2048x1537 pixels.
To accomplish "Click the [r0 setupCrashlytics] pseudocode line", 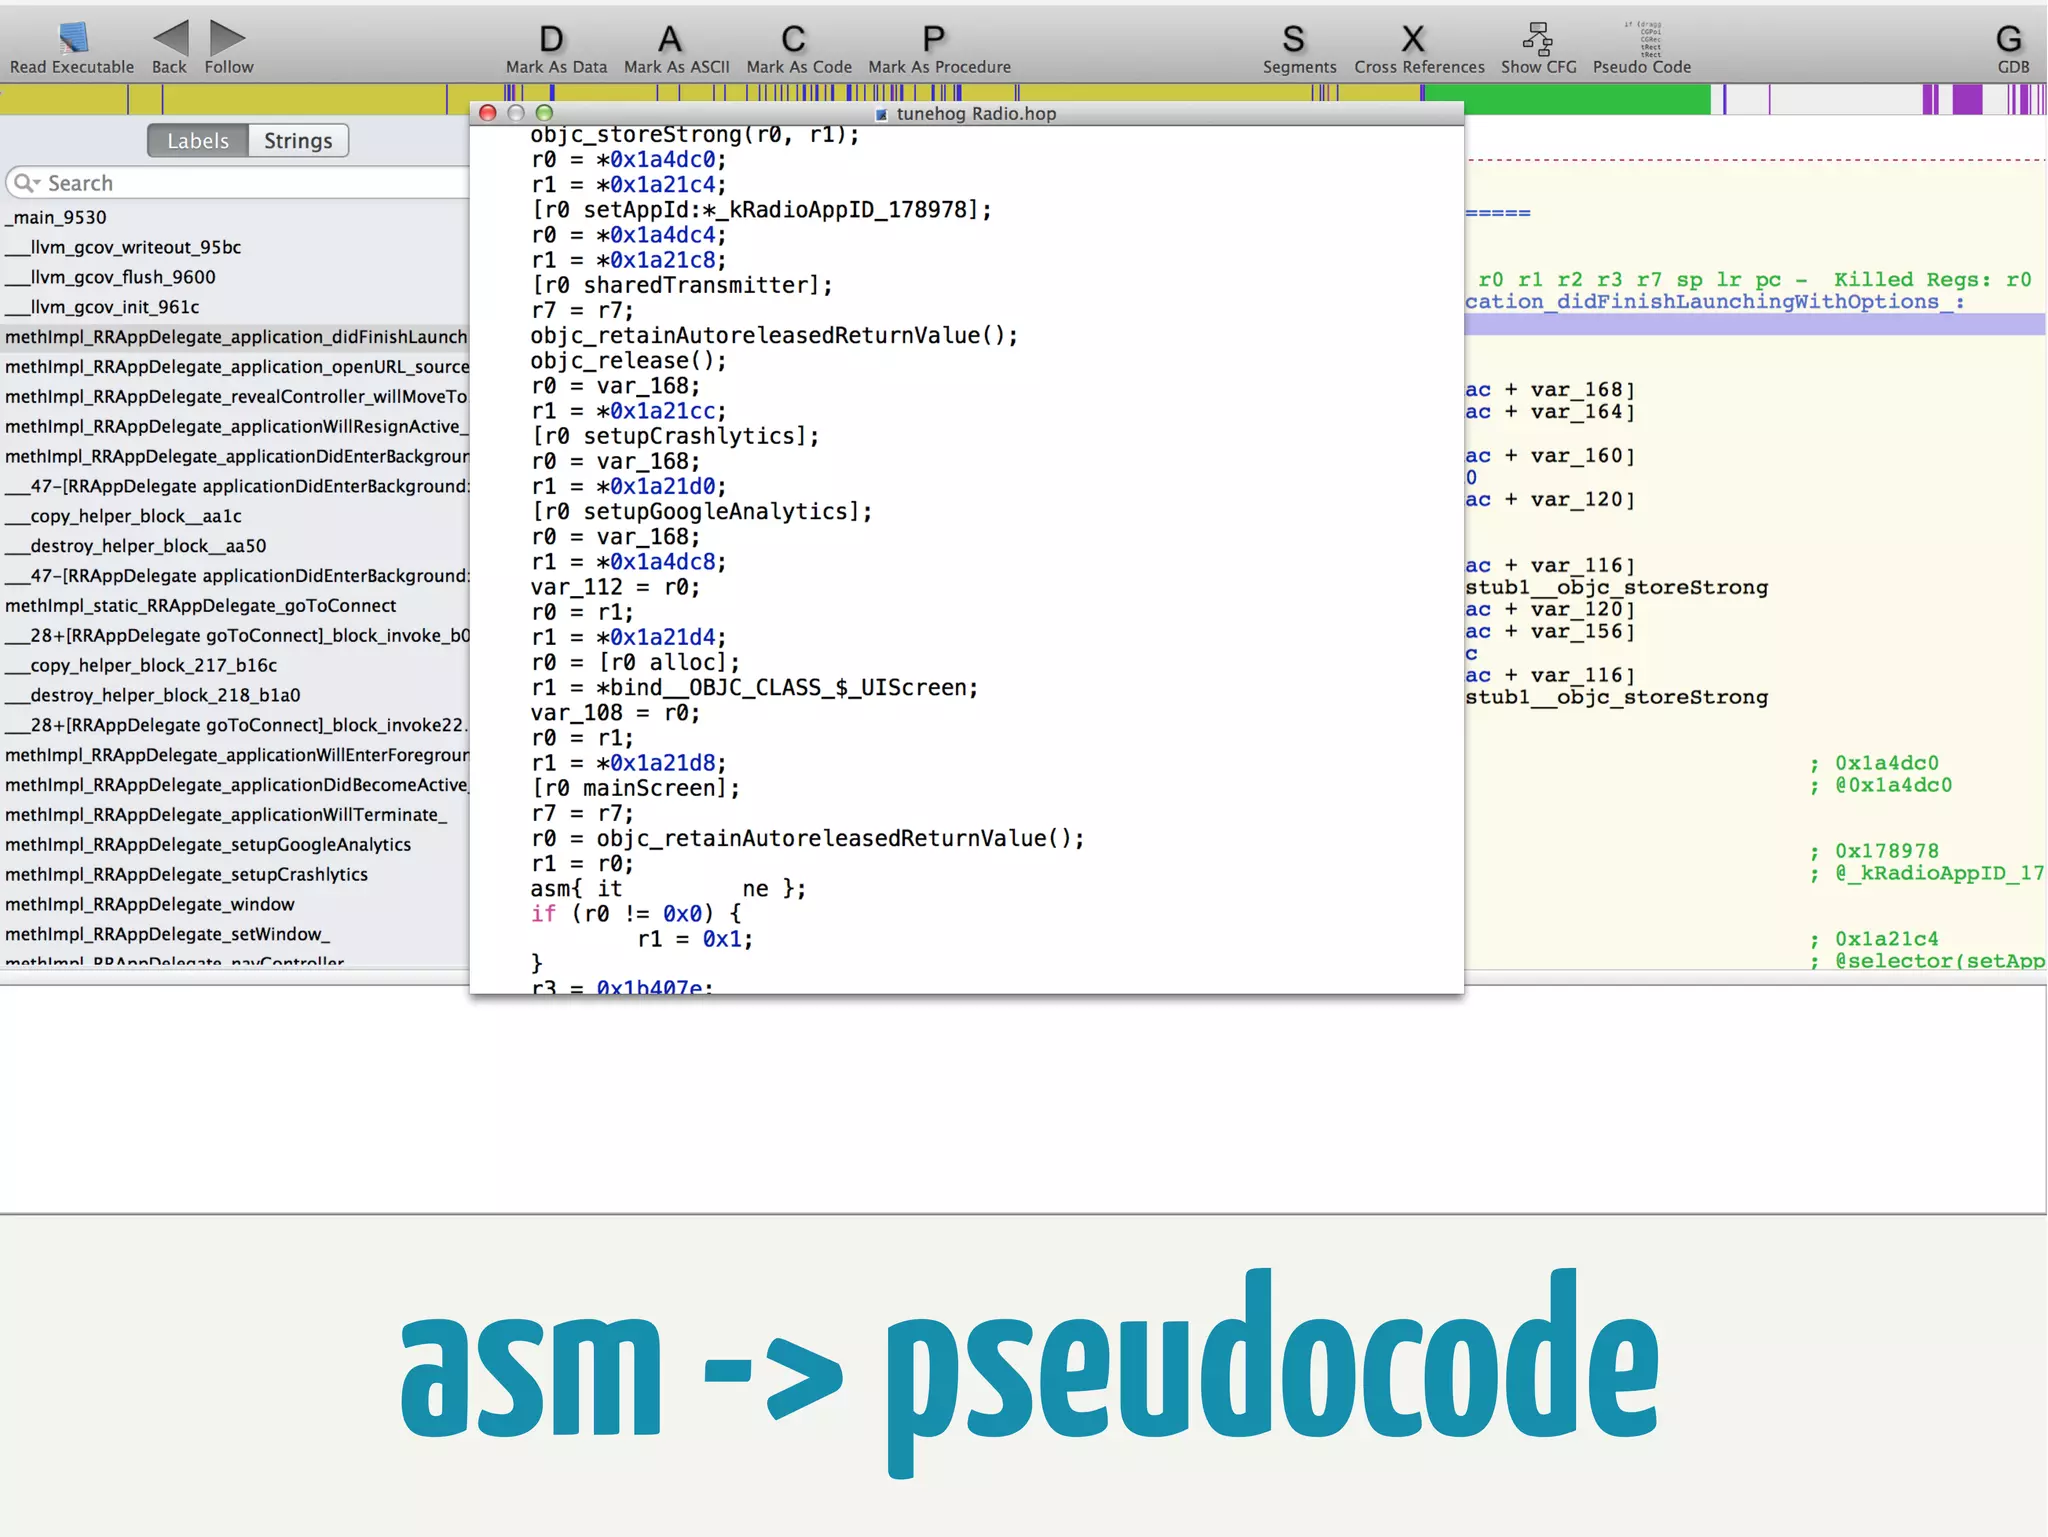I will (x=675, y=436).
